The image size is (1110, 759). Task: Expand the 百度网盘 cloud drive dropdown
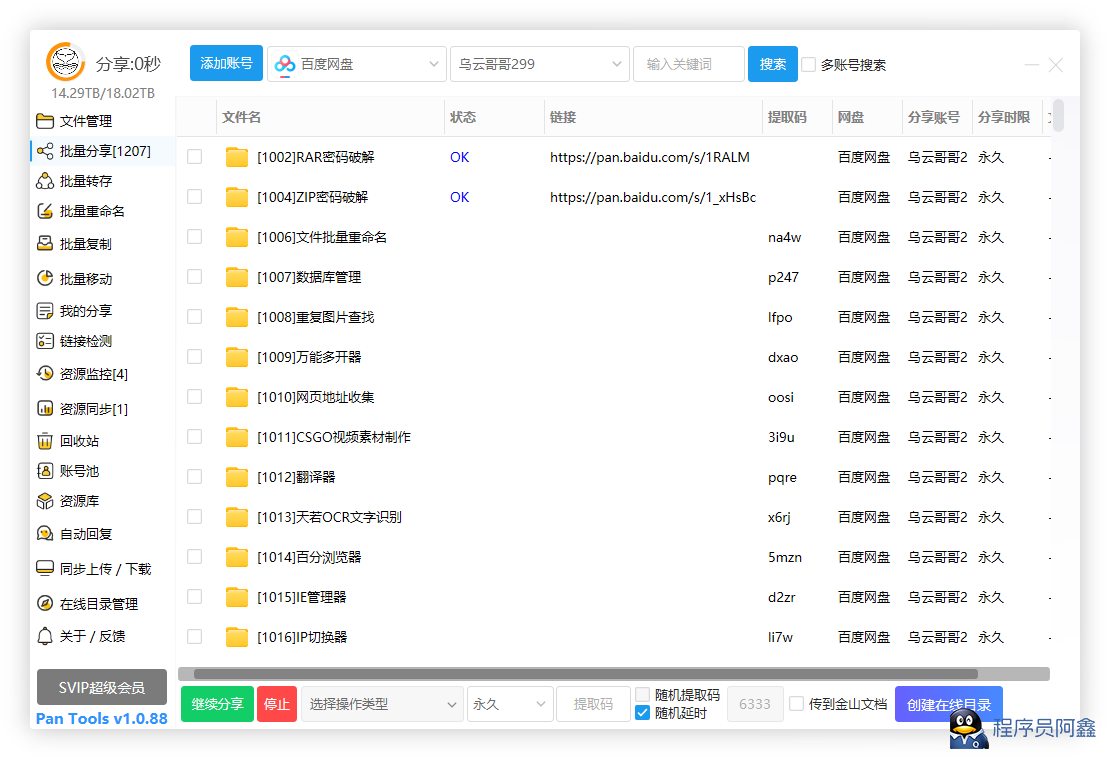point(356,64)
